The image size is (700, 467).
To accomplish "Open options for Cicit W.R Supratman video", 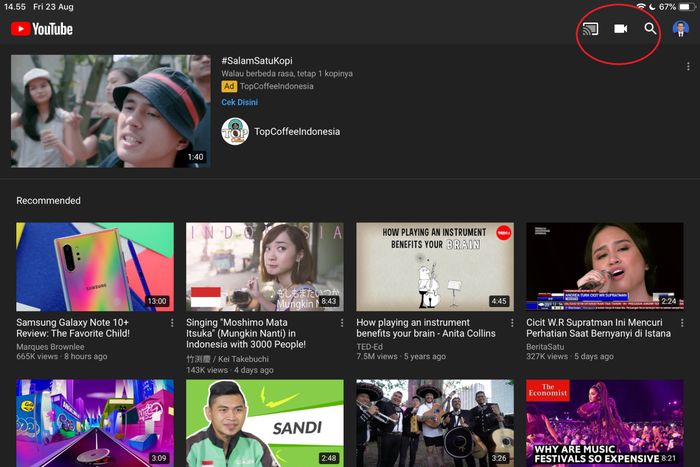I will (x=682, y=323).
